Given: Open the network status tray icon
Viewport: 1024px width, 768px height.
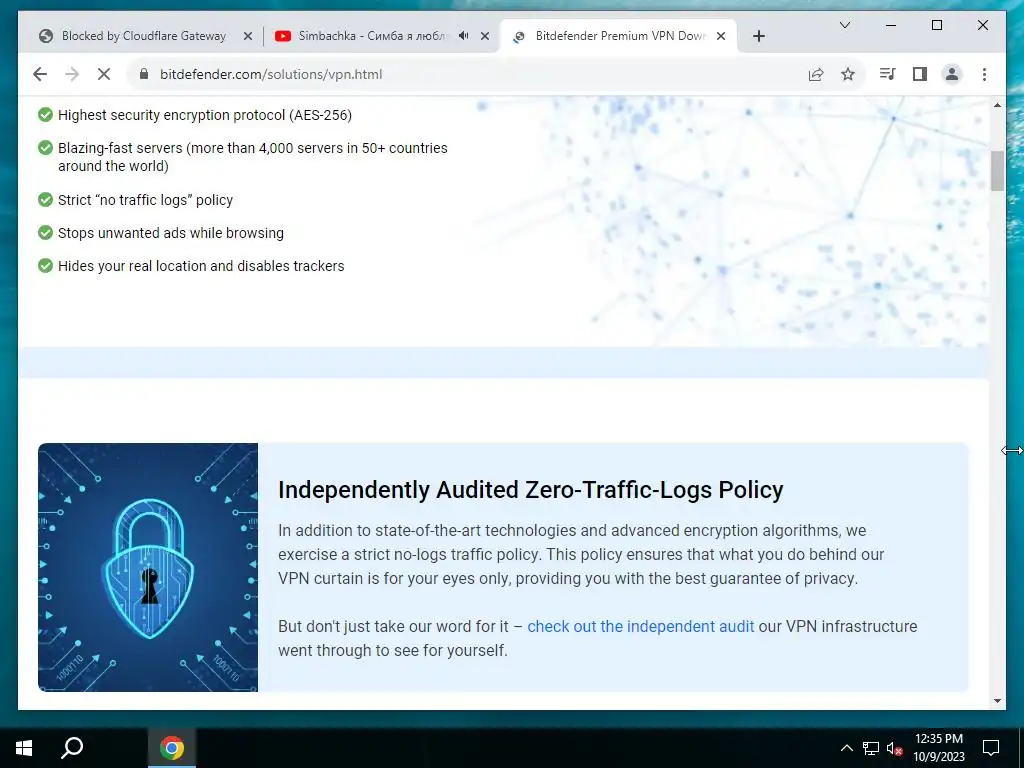Looking at the screenshot, I should (x=871, y=748).
